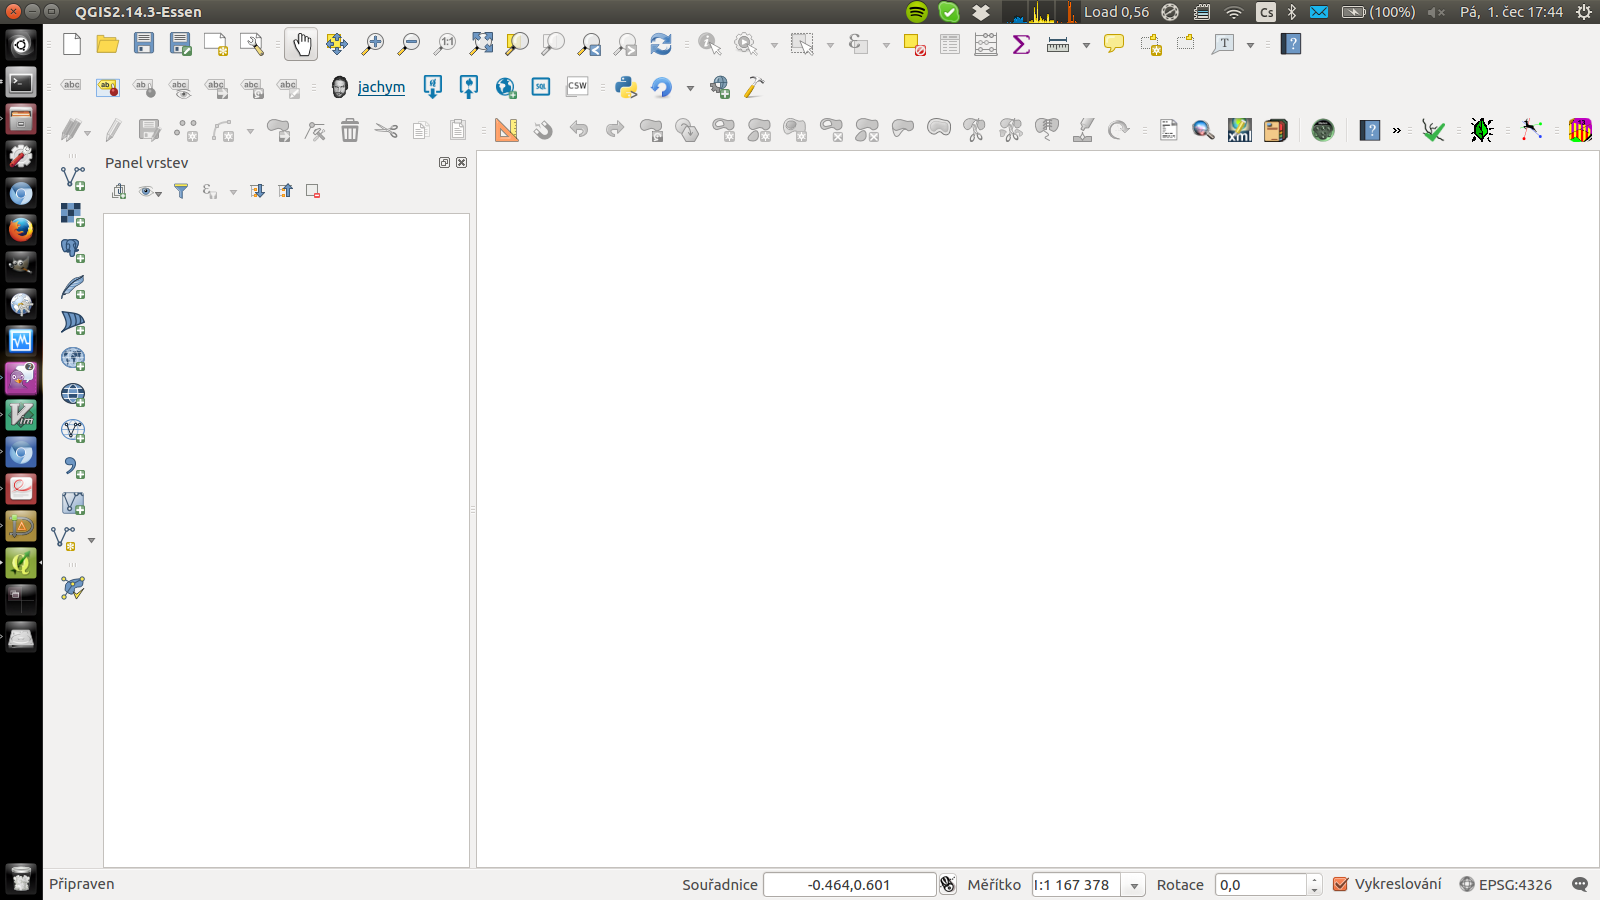
Task: Click the jachym user link
Action: 381,87
